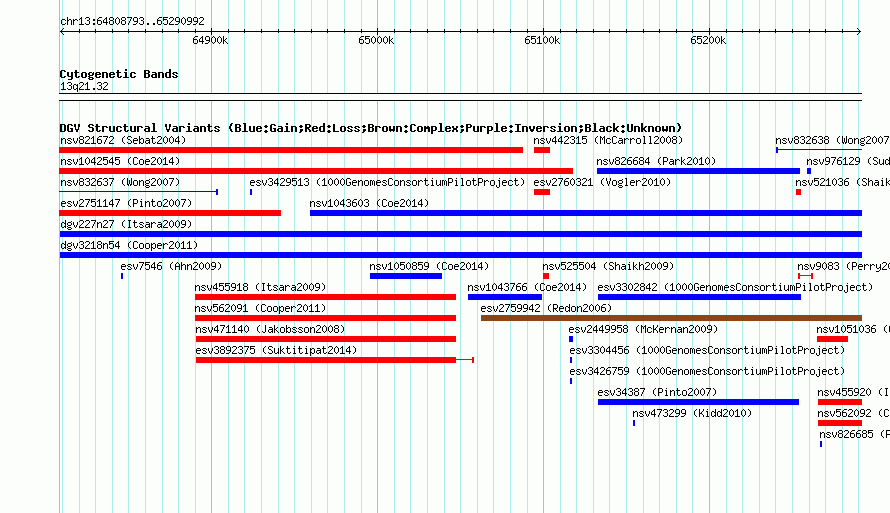Image resolution: width=890 pixels, height=513 pixels.
Task: Click the blue nsv1043603 gain bar
Action: [586, 213]
